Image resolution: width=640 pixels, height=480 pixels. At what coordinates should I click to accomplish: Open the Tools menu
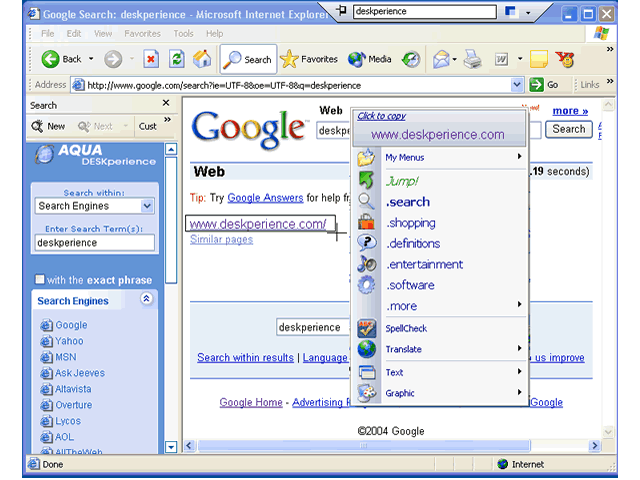[x=183, y=33]
